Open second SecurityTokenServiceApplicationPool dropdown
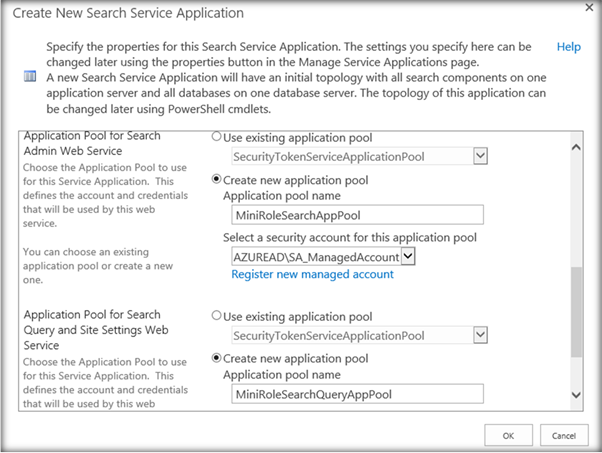This screenshot has width=602, height=453. 480,336
